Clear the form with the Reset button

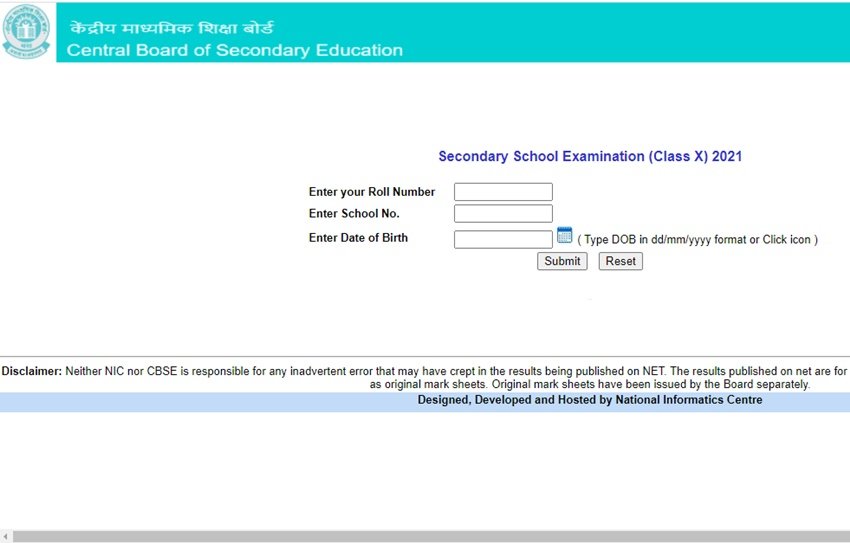(x=620, y=261)
